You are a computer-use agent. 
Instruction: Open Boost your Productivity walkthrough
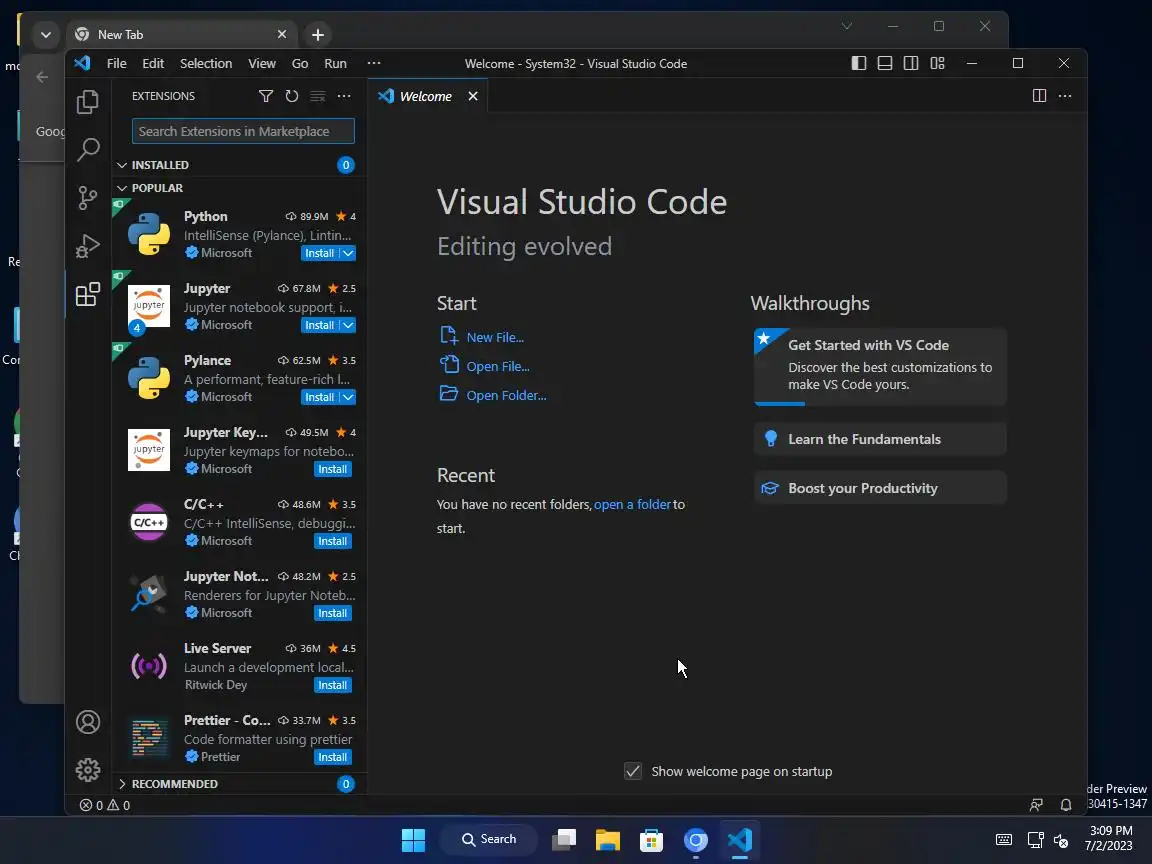tap(879, 489)
